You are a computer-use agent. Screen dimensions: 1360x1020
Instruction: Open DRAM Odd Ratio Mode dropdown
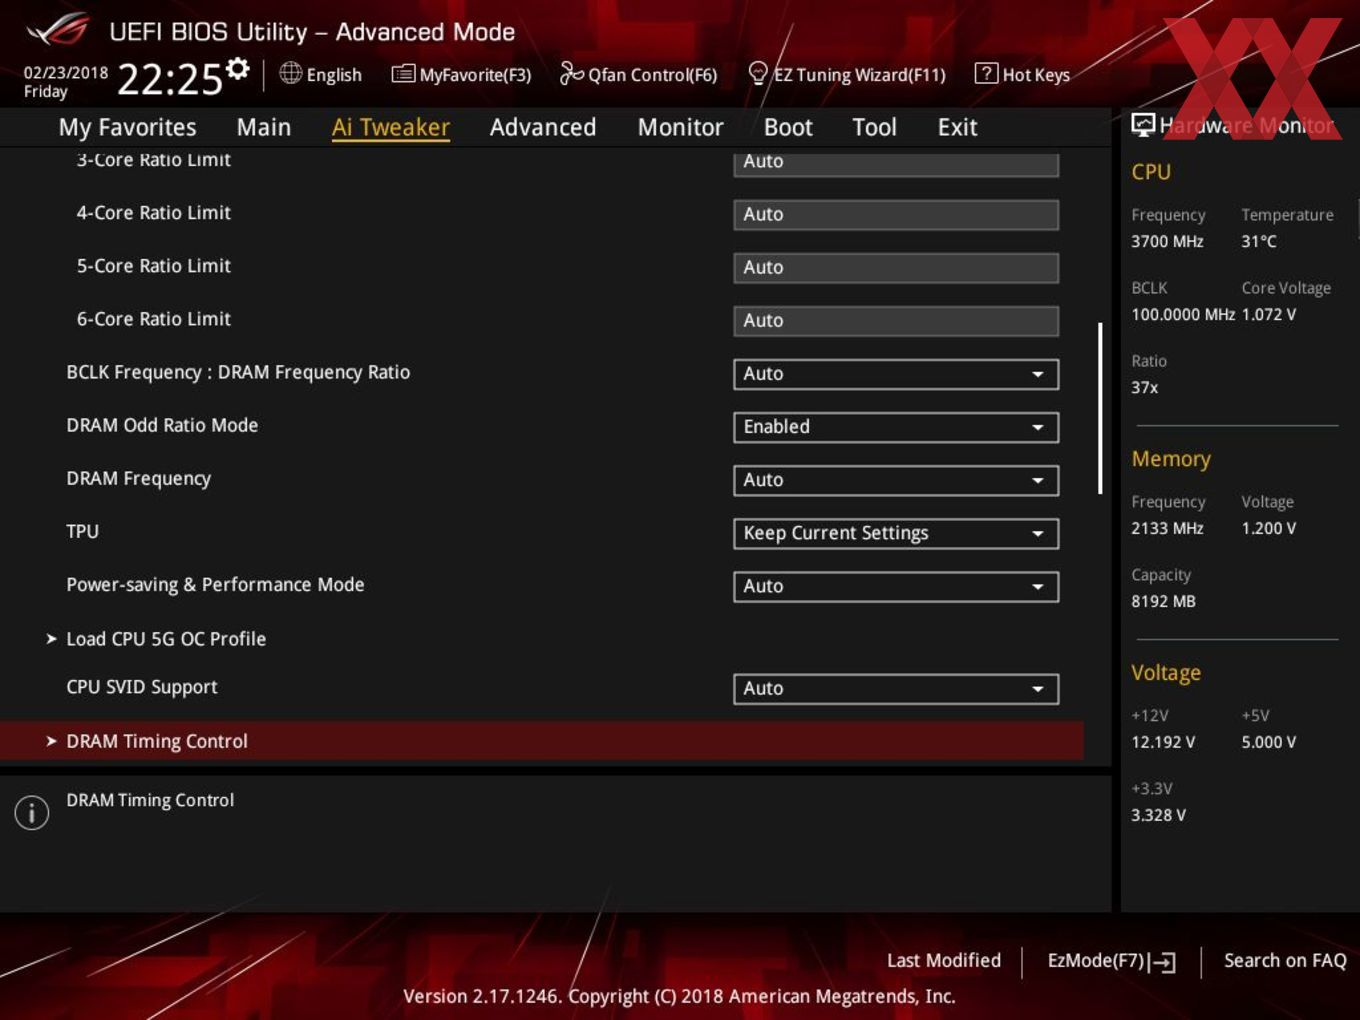point(896,427)
